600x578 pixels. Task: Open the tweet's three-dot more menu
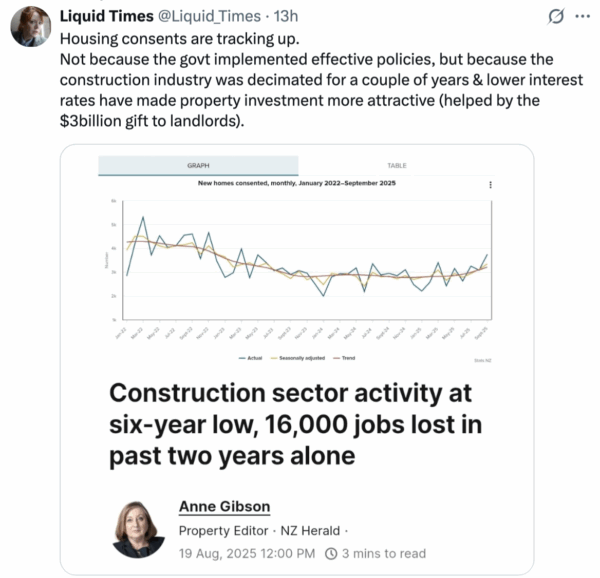coord(582,17)
